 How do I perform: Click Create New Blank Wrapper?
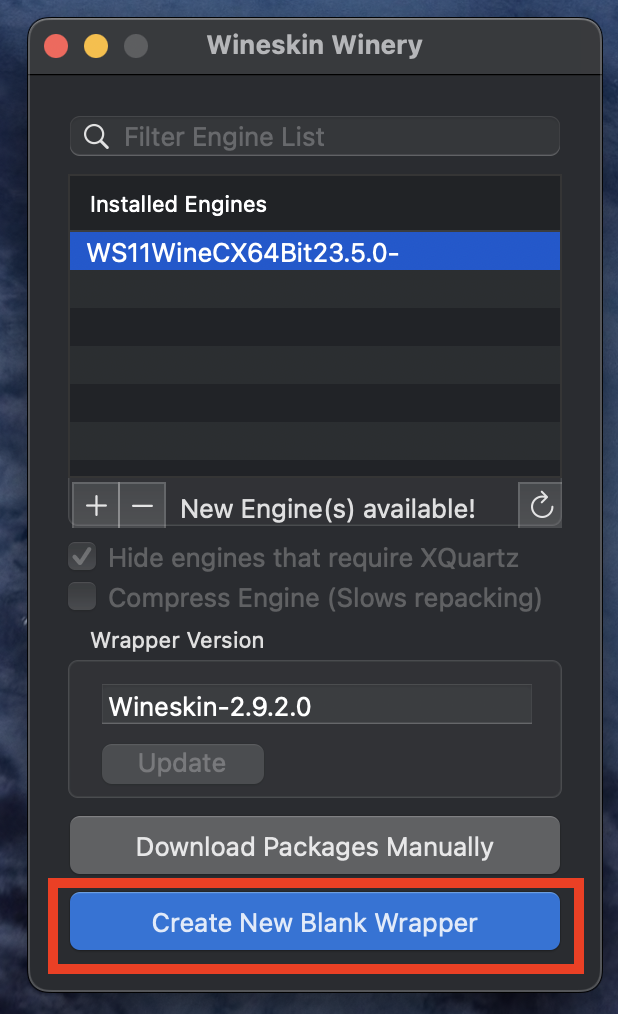[x=315, y=922]
